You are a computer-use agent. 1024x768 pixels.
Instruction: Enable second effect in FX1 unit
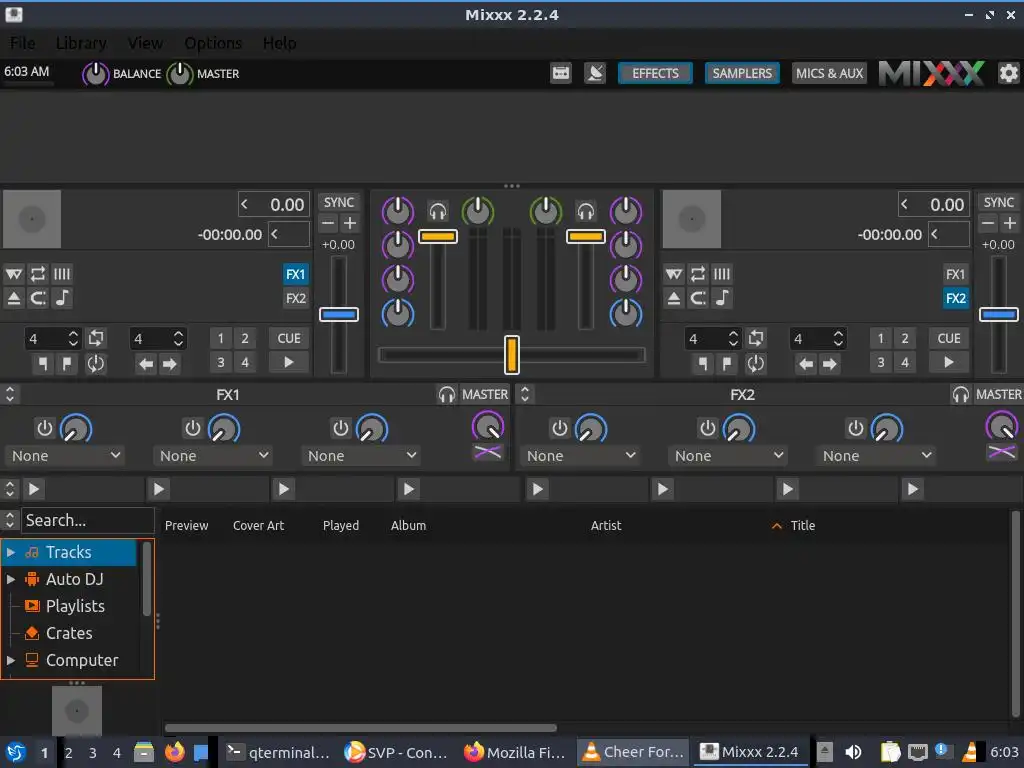pyautogui.click(x=193, y=428)
